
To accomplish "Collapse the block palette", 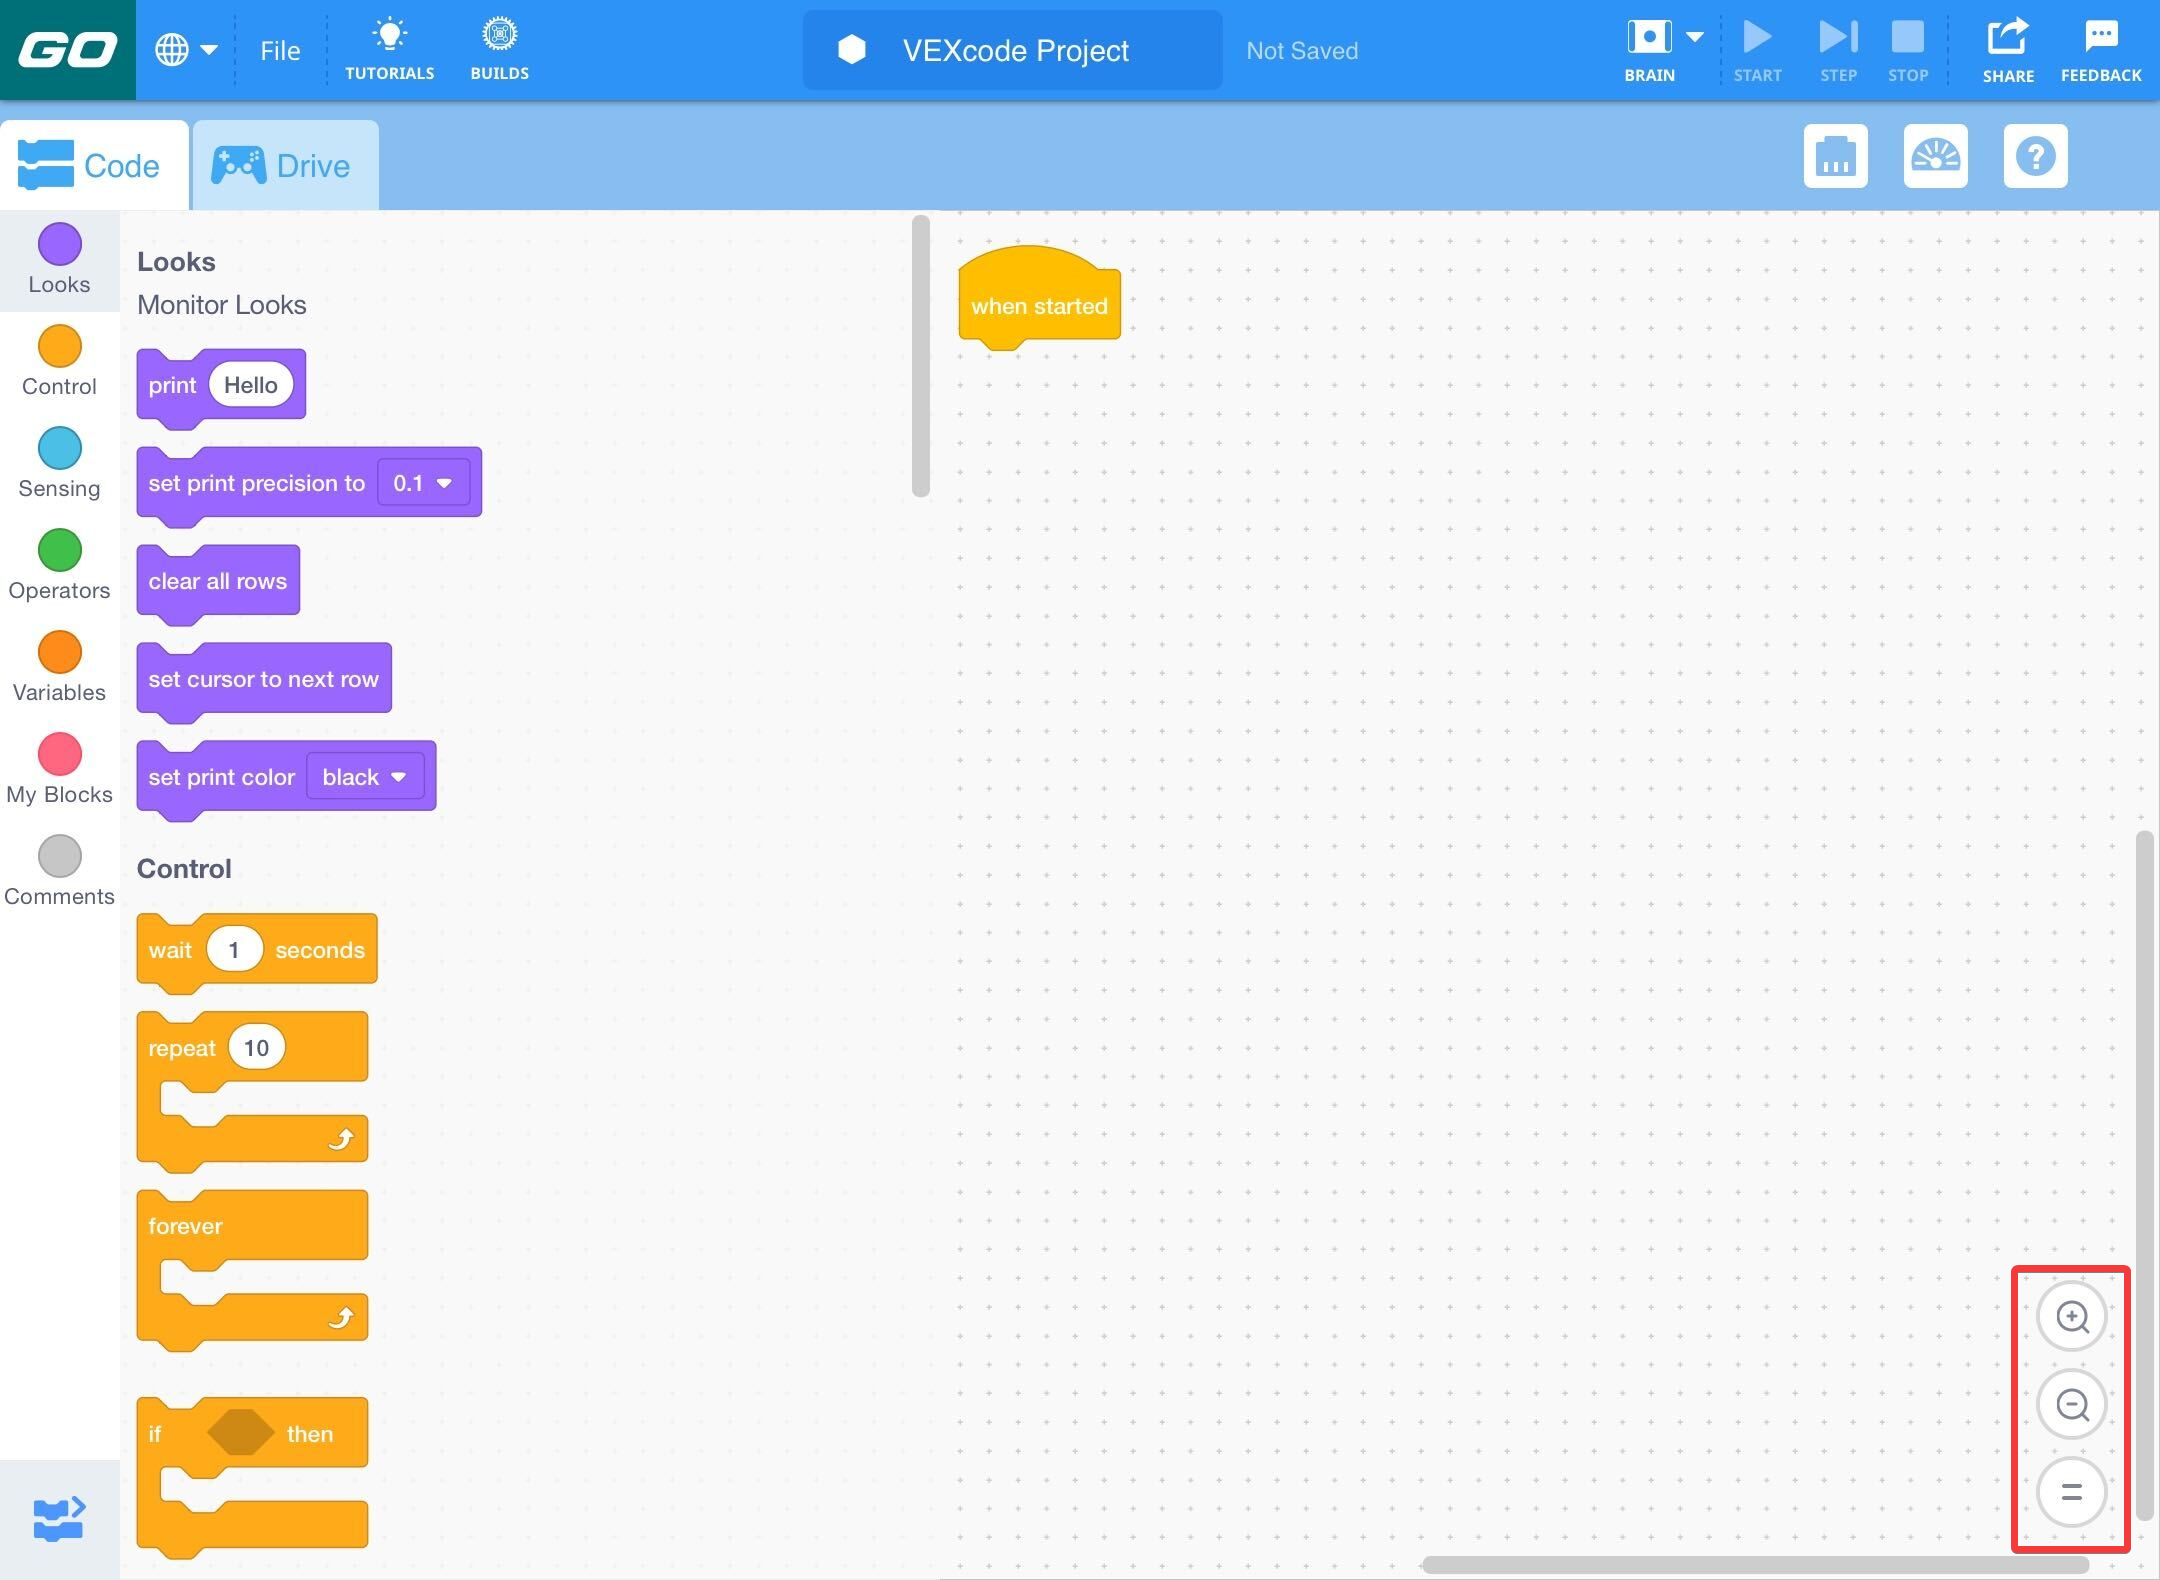I will click(x=58, y=1517).
